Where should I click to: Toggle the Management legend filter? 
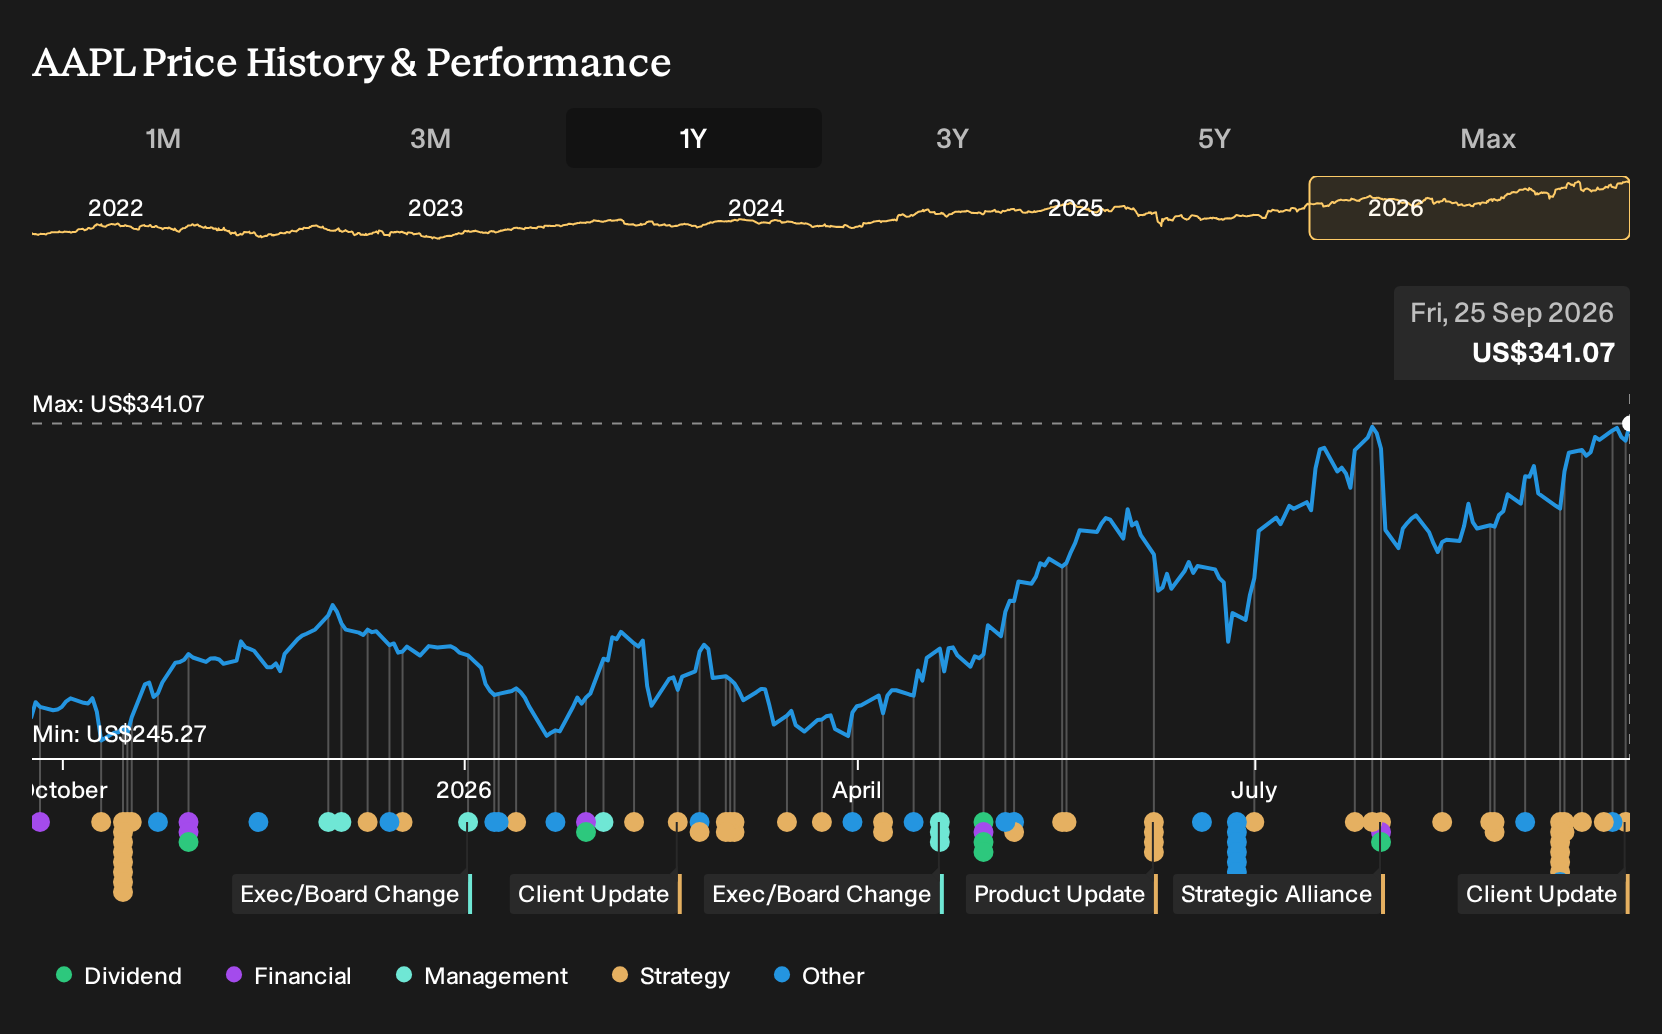[x=482, y=976]
